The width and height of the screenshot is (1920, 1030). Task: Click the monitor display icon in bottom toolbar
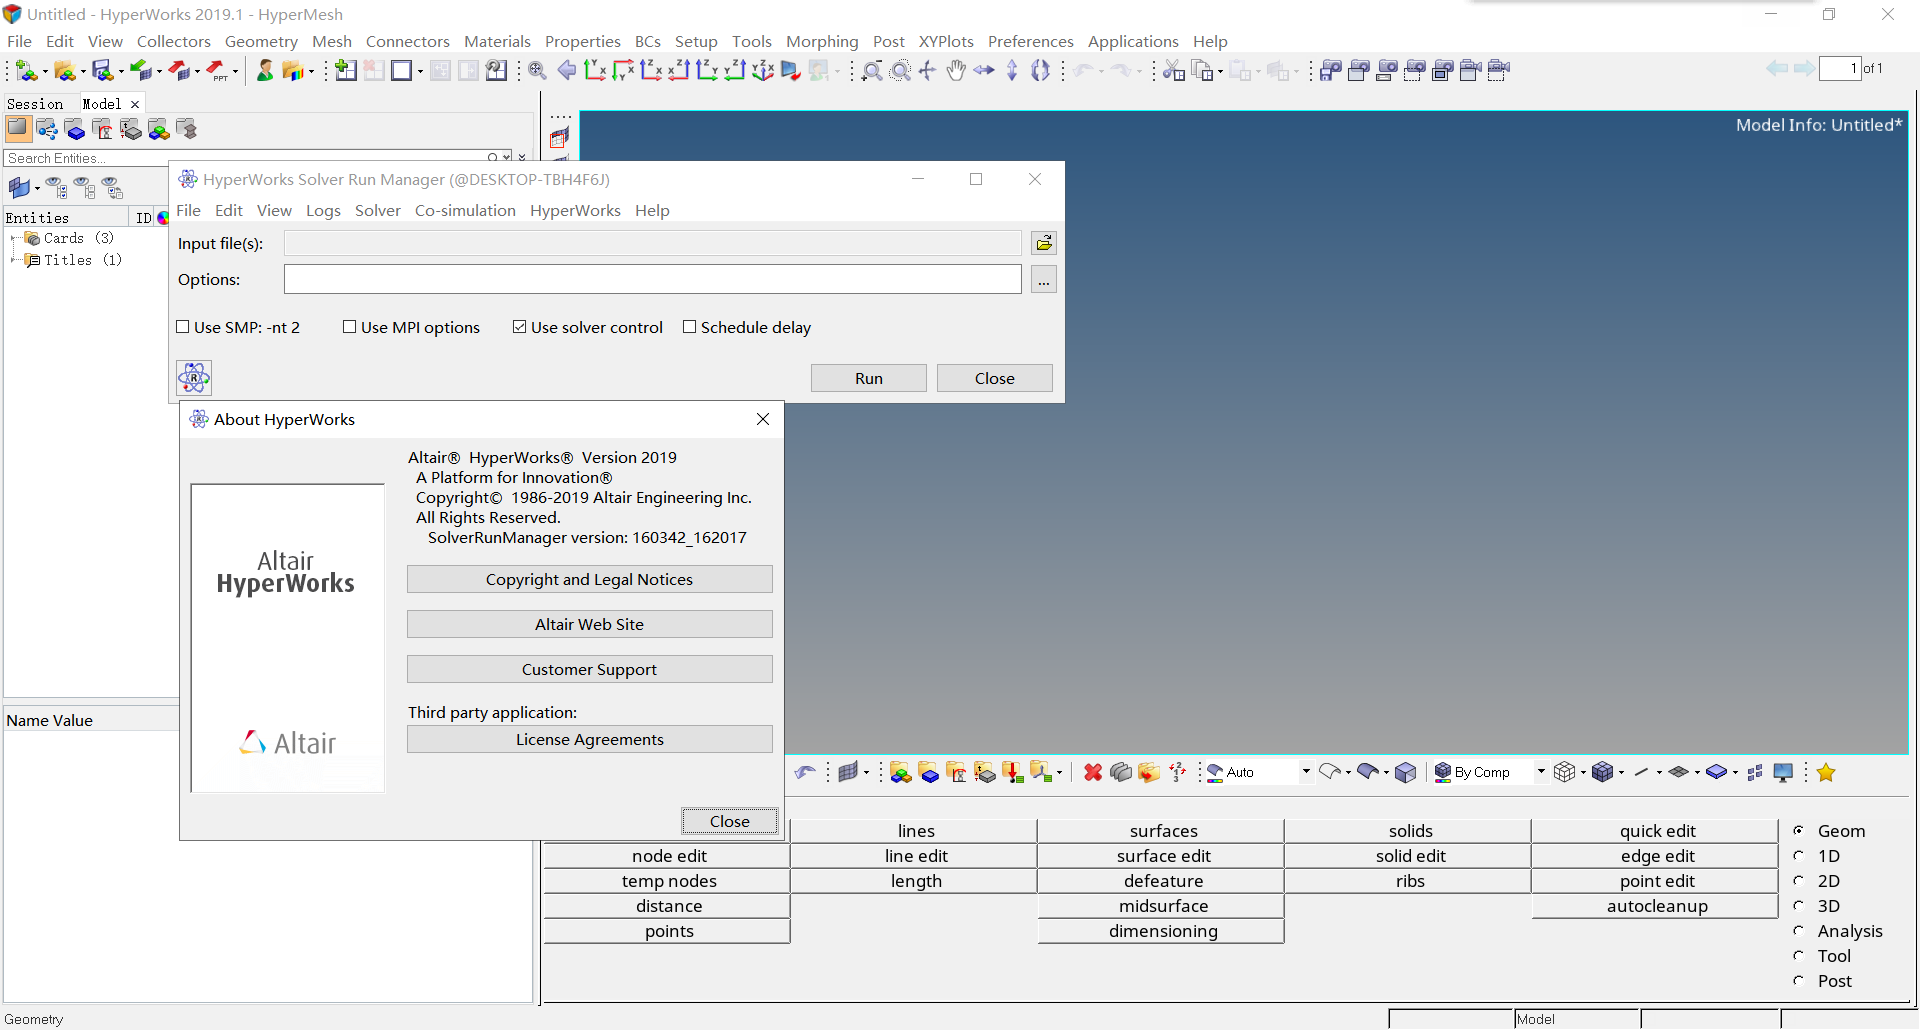[x=1783, y=772]
